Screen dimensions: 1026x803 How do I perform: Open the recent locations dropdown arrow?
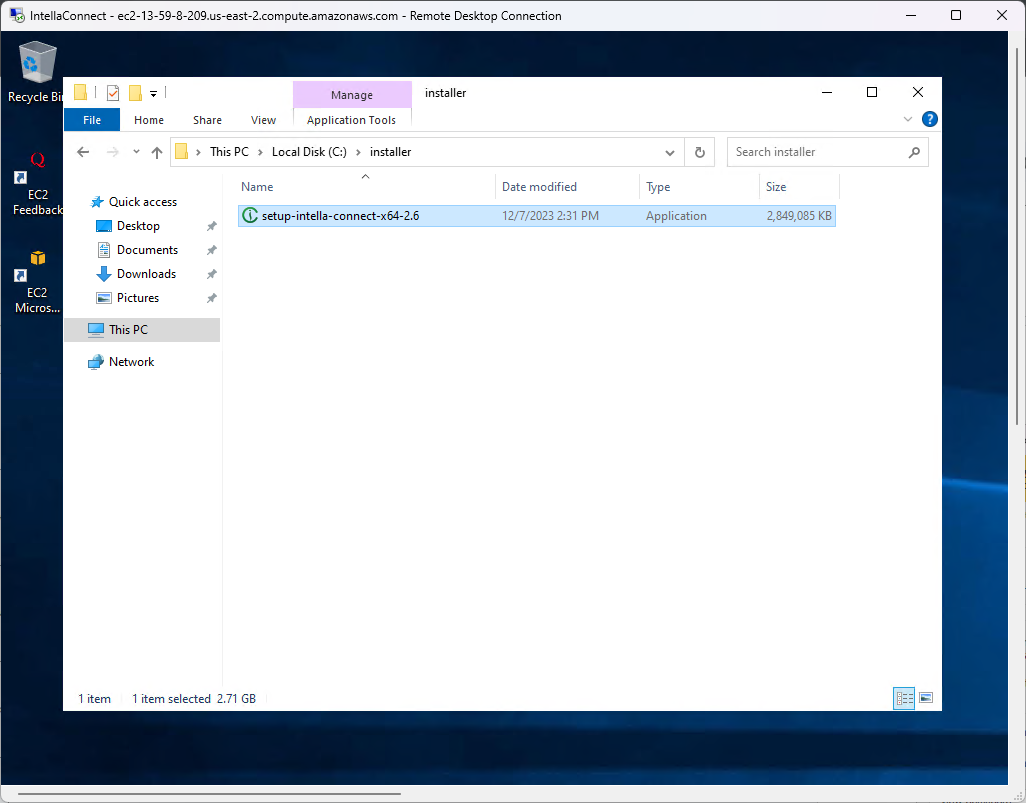[136, 152]
